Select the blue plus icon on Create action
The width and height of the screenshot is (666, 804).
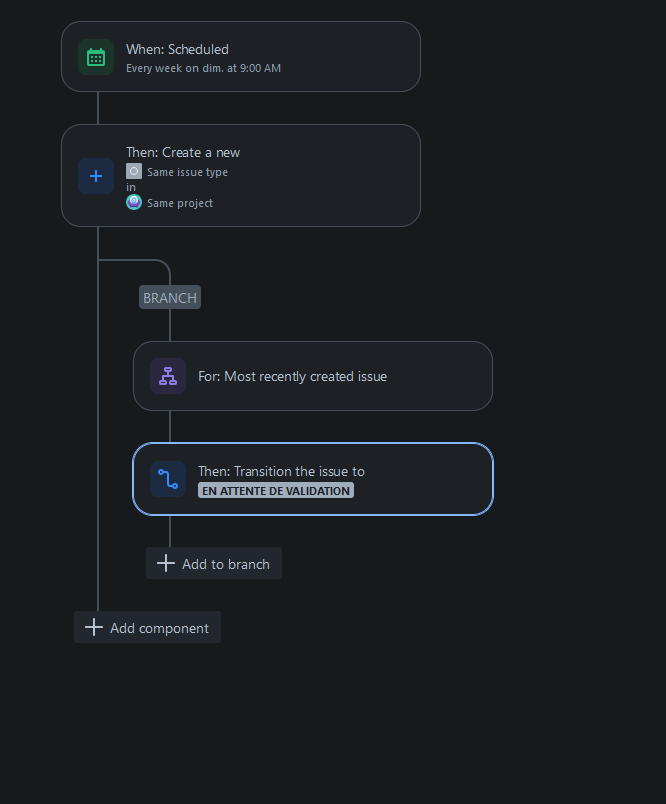(95, 175)
